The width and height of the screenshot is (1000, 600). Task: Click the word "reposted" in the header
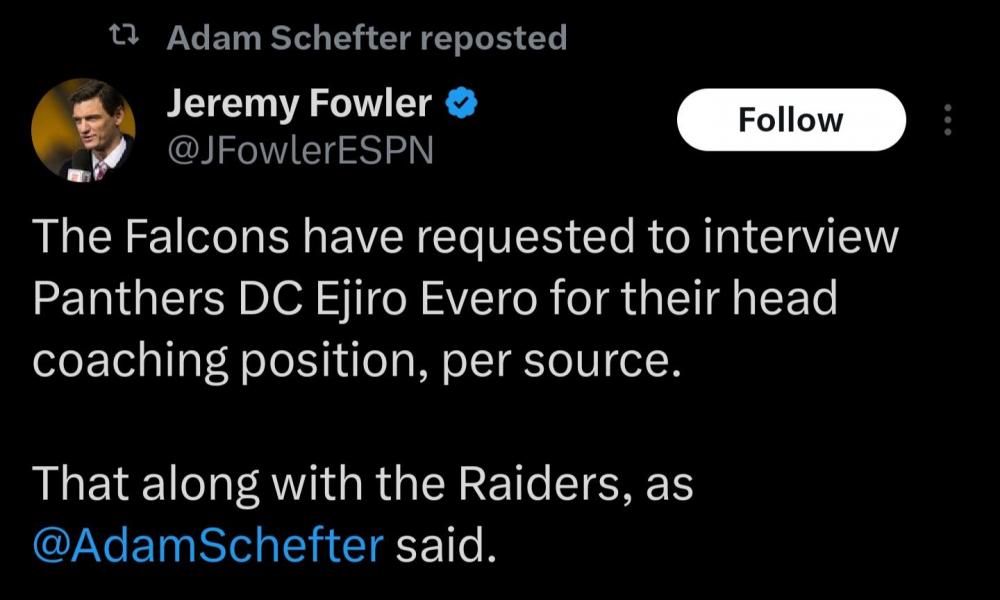pyautogui.click(x=493, y=38)
